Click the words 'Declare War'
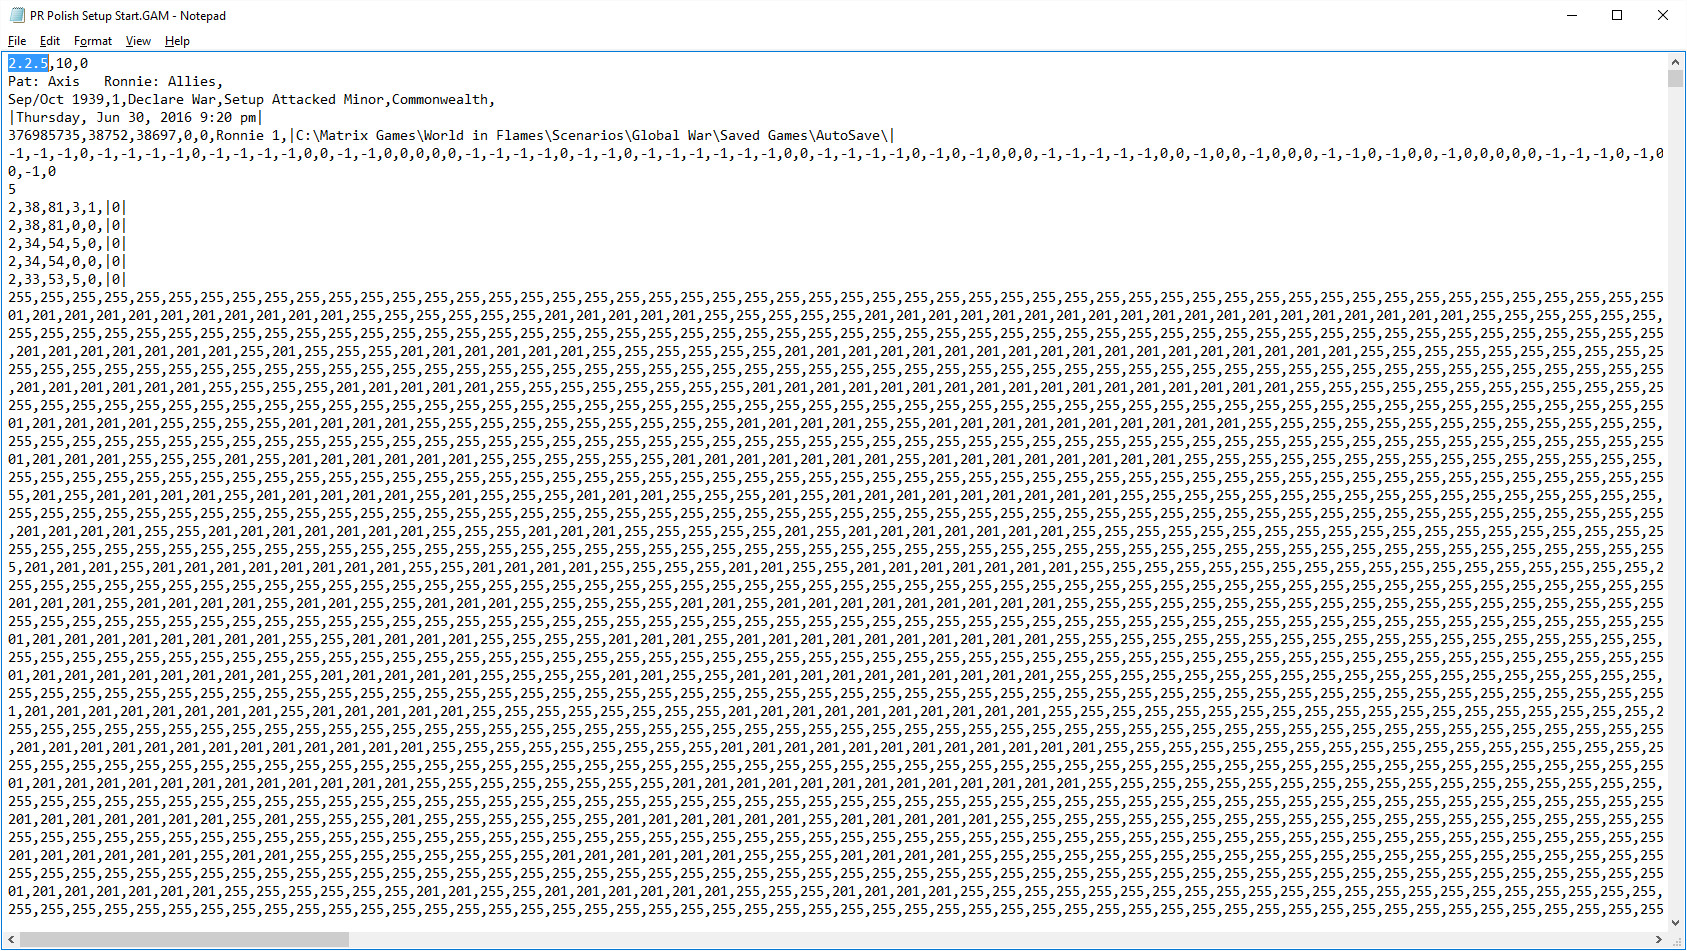The image size is (1687, 951). tap(172, 99)
